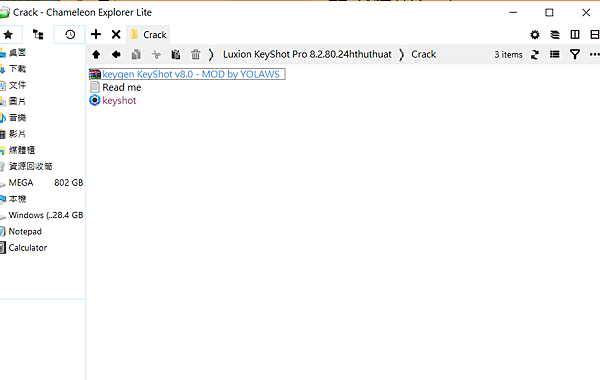
Task: Cut selected file with scissors icon
Action: (x=156, y=55)
